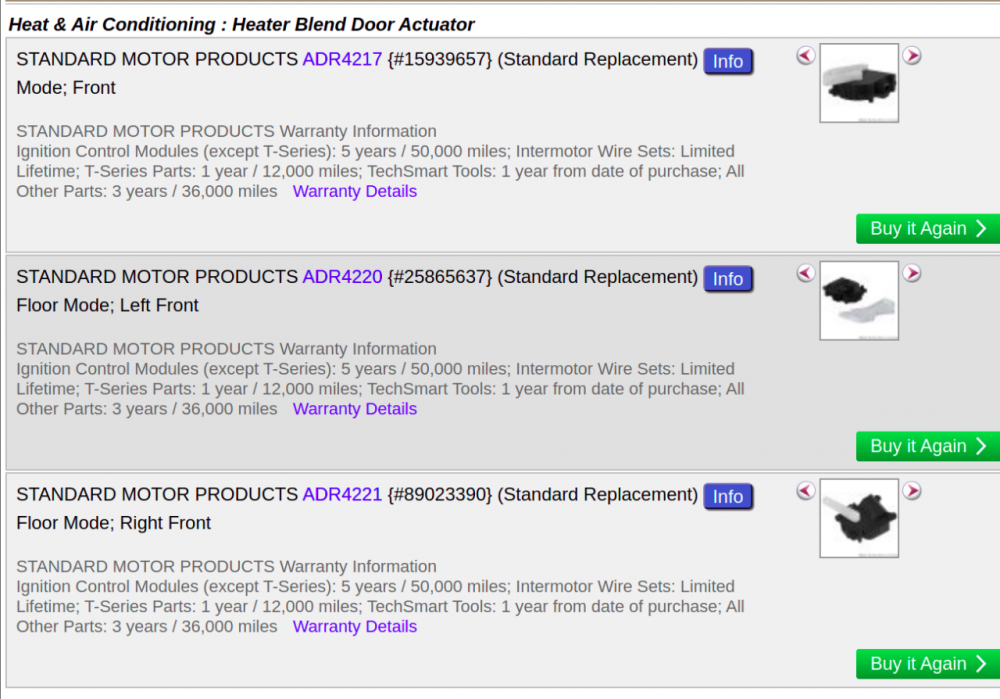This screenshot has height=699, width=1000.
Task: Open Warranty Details for the ADR4221 listing
Action: [355, 627]
